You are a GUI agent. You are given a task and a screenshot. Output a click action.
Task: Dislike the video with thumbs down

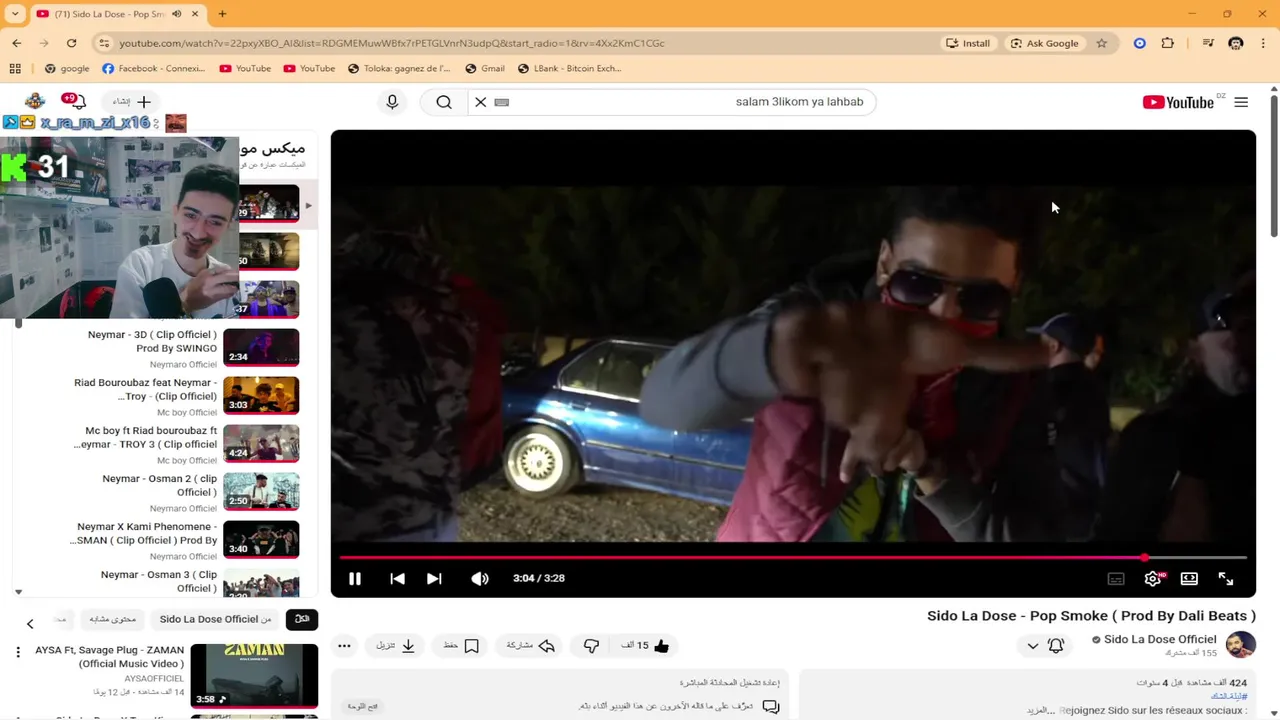pyautogui.click(x=591, y=646)
